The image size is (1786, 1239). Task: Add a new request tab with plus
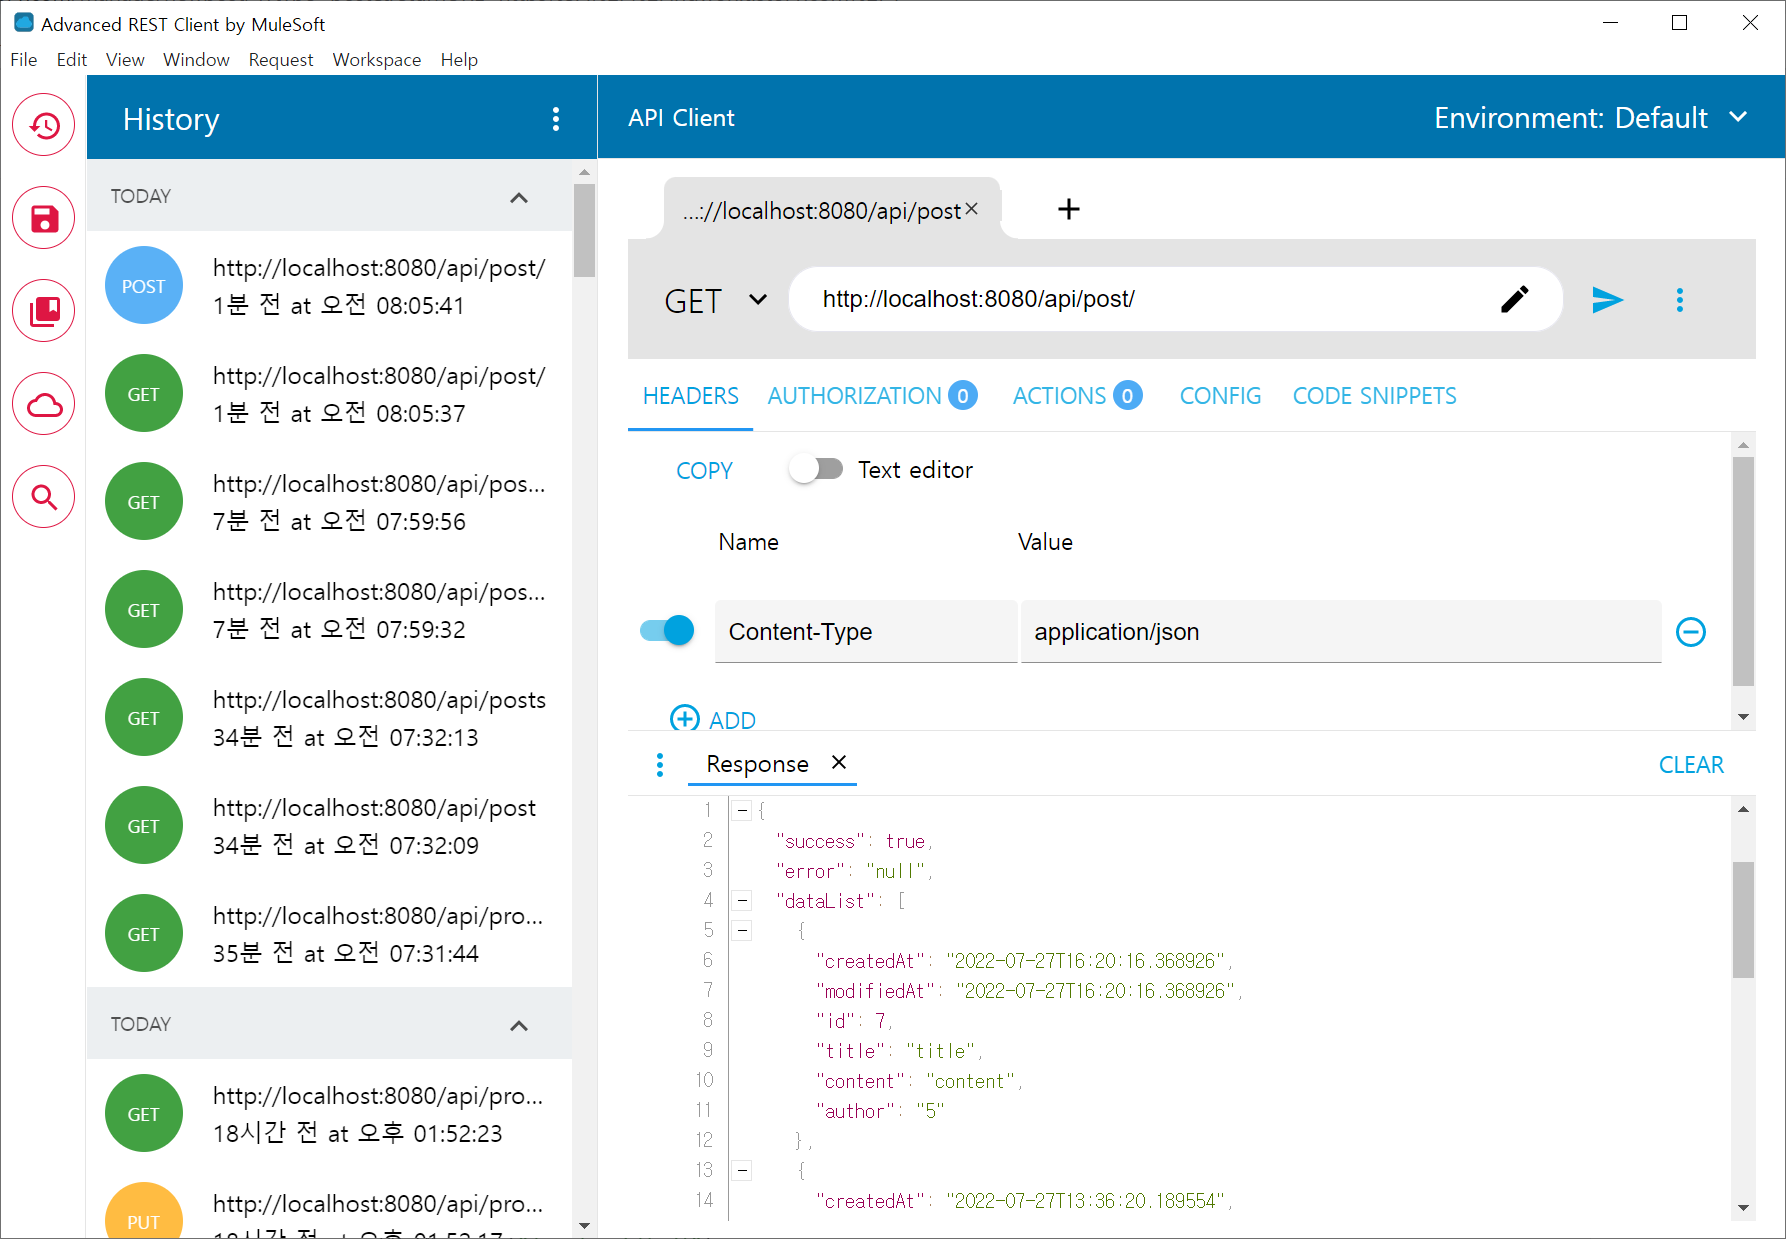[x=1069, y=209]
